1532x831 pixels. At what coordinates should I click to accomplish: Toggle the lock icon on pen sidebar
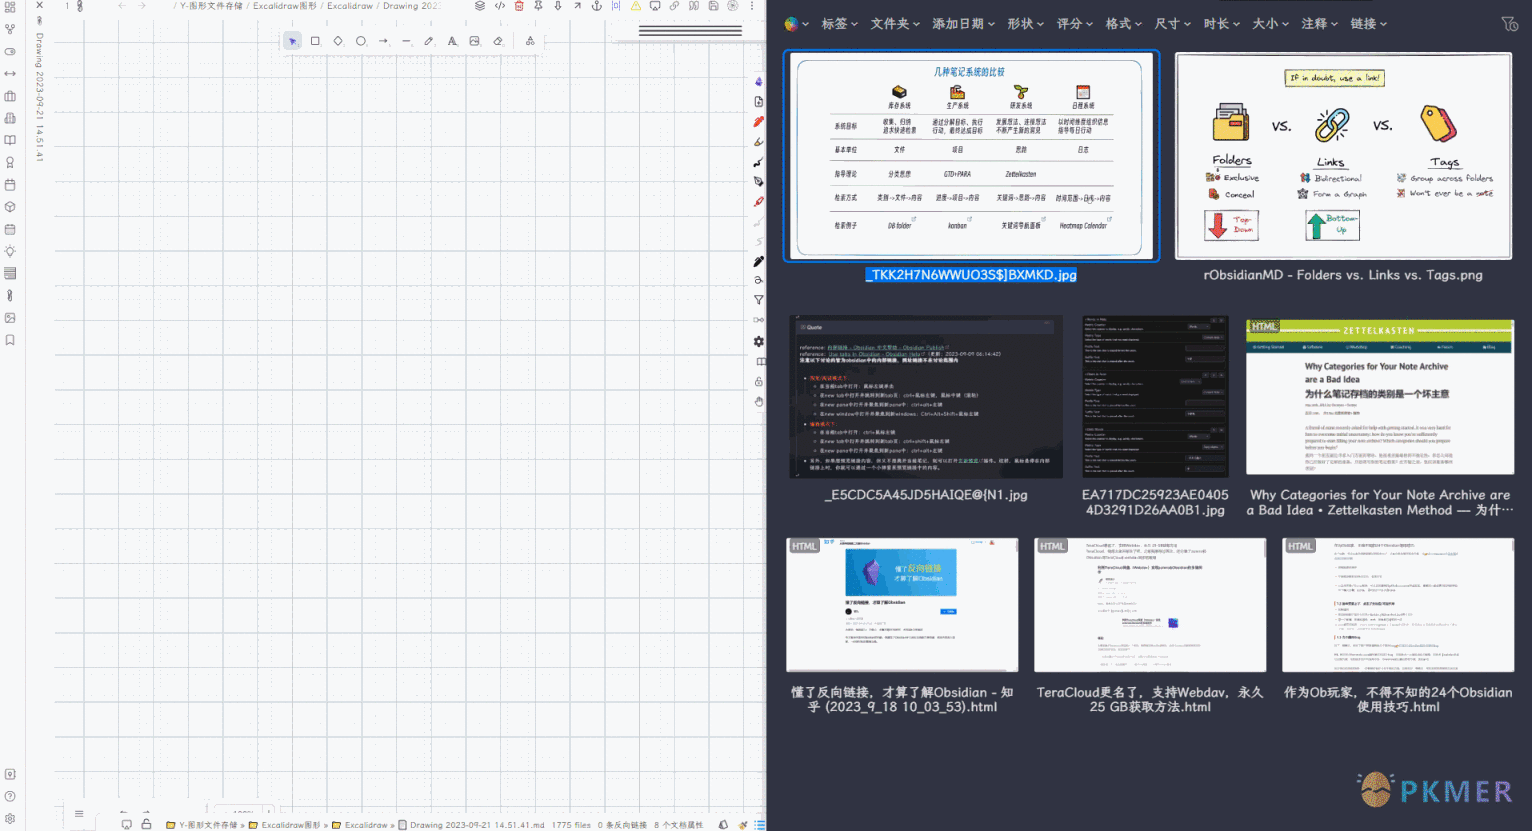[758, 381]
